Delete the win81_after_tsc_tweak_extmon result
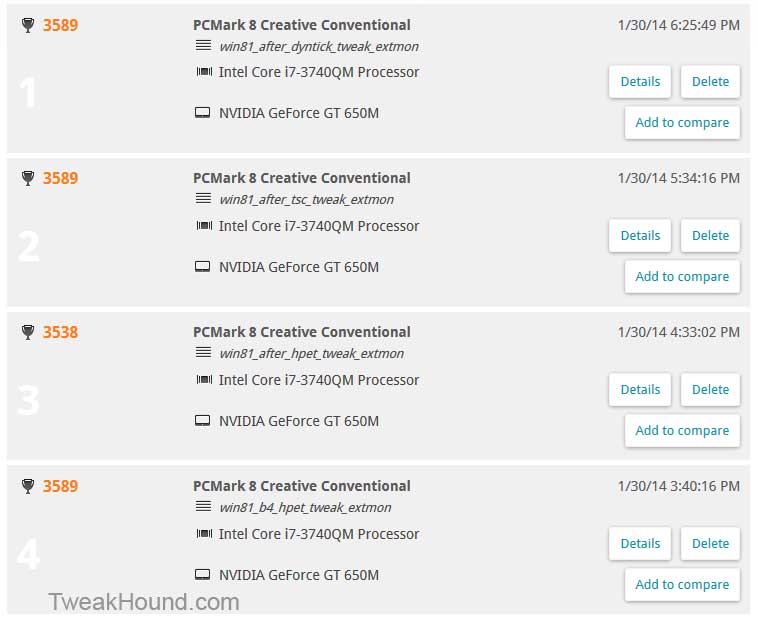Viewport: 758px width, 618px height. 710,235
